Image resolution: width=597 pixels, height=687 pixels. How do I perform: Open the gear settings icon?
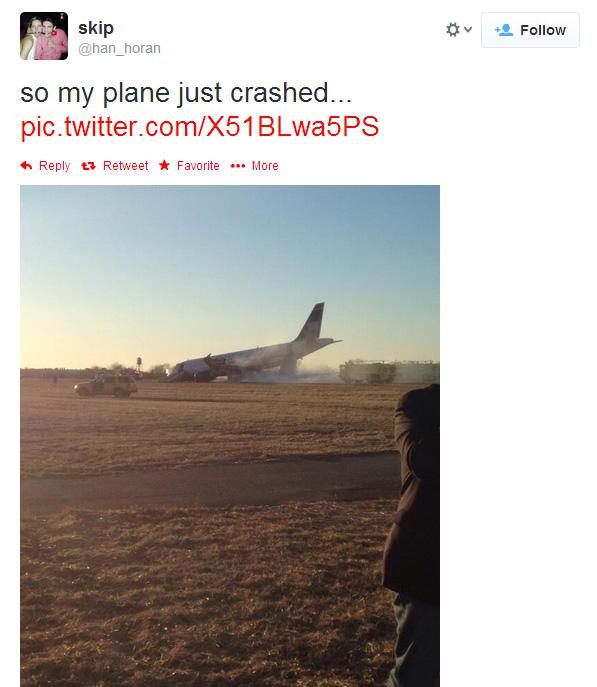click(x=453, y=30)
